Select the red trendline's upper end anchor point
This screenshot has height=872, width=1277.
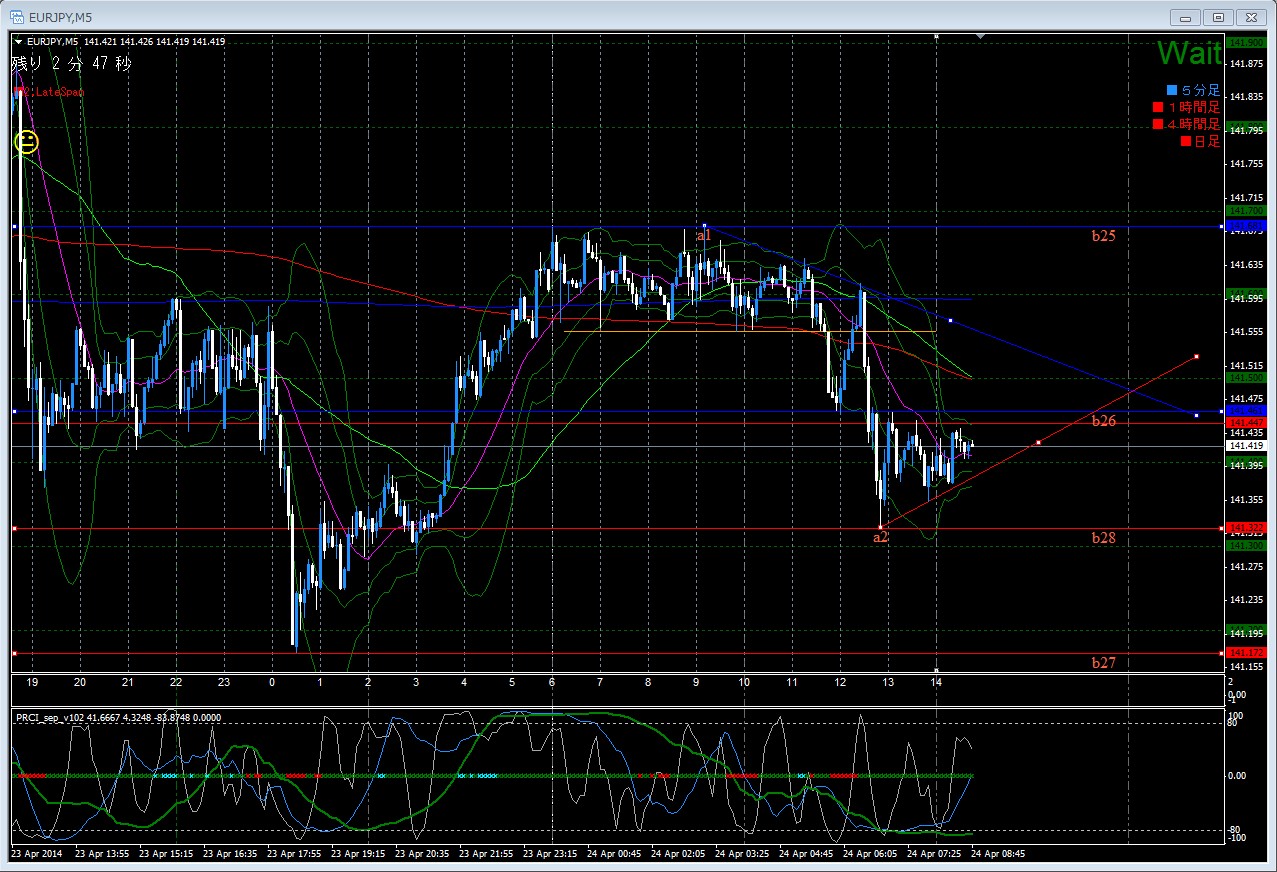click(x=1197, y=356)
